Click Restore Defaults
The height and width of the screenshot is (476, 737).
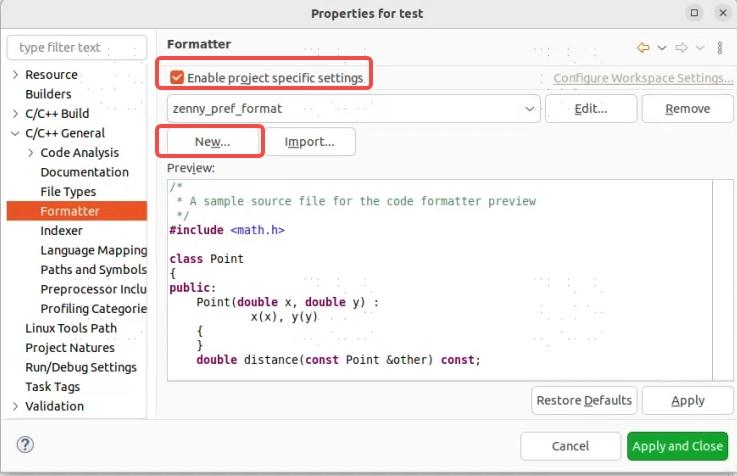pos(584,400)
